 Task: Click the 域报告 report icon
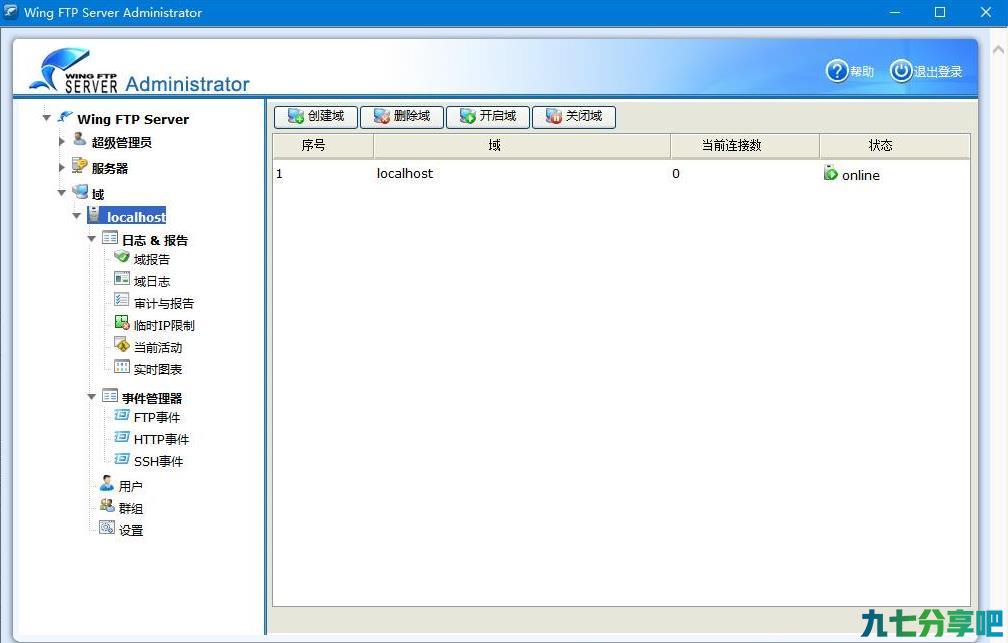pos(122,257)
